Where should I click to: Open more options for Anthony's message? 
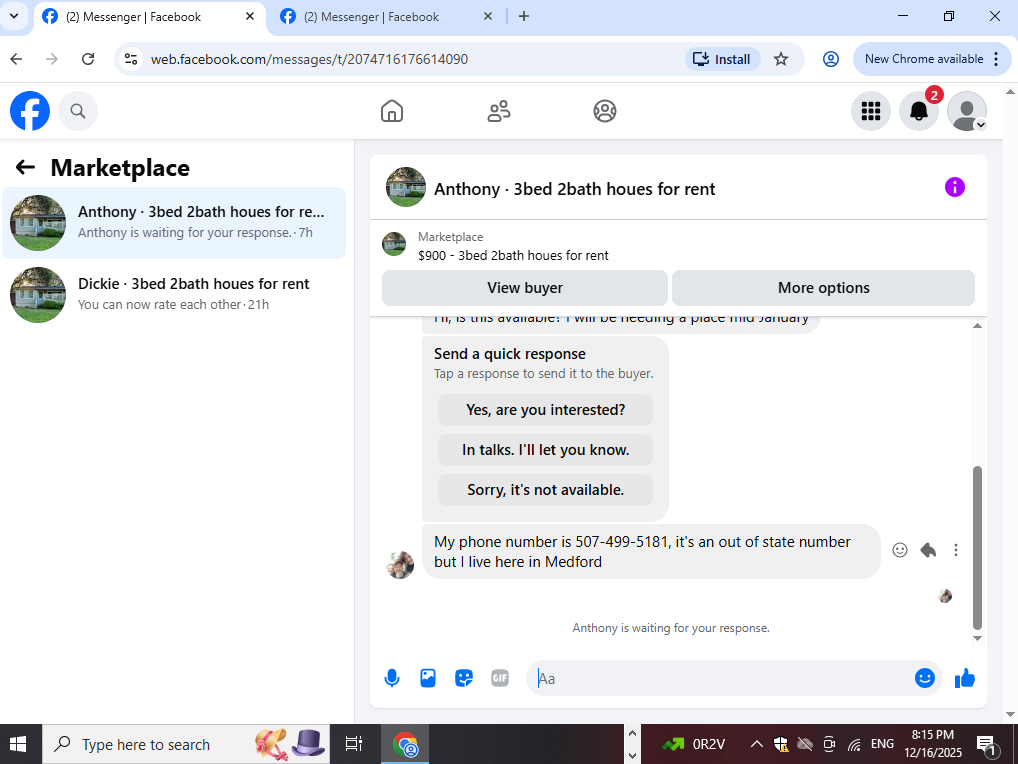[956, 550]
